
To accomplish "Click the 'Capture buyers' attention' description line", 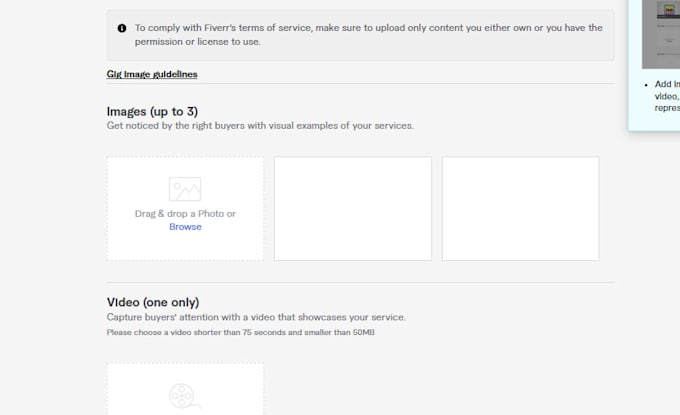I will (x=256, y=317).
